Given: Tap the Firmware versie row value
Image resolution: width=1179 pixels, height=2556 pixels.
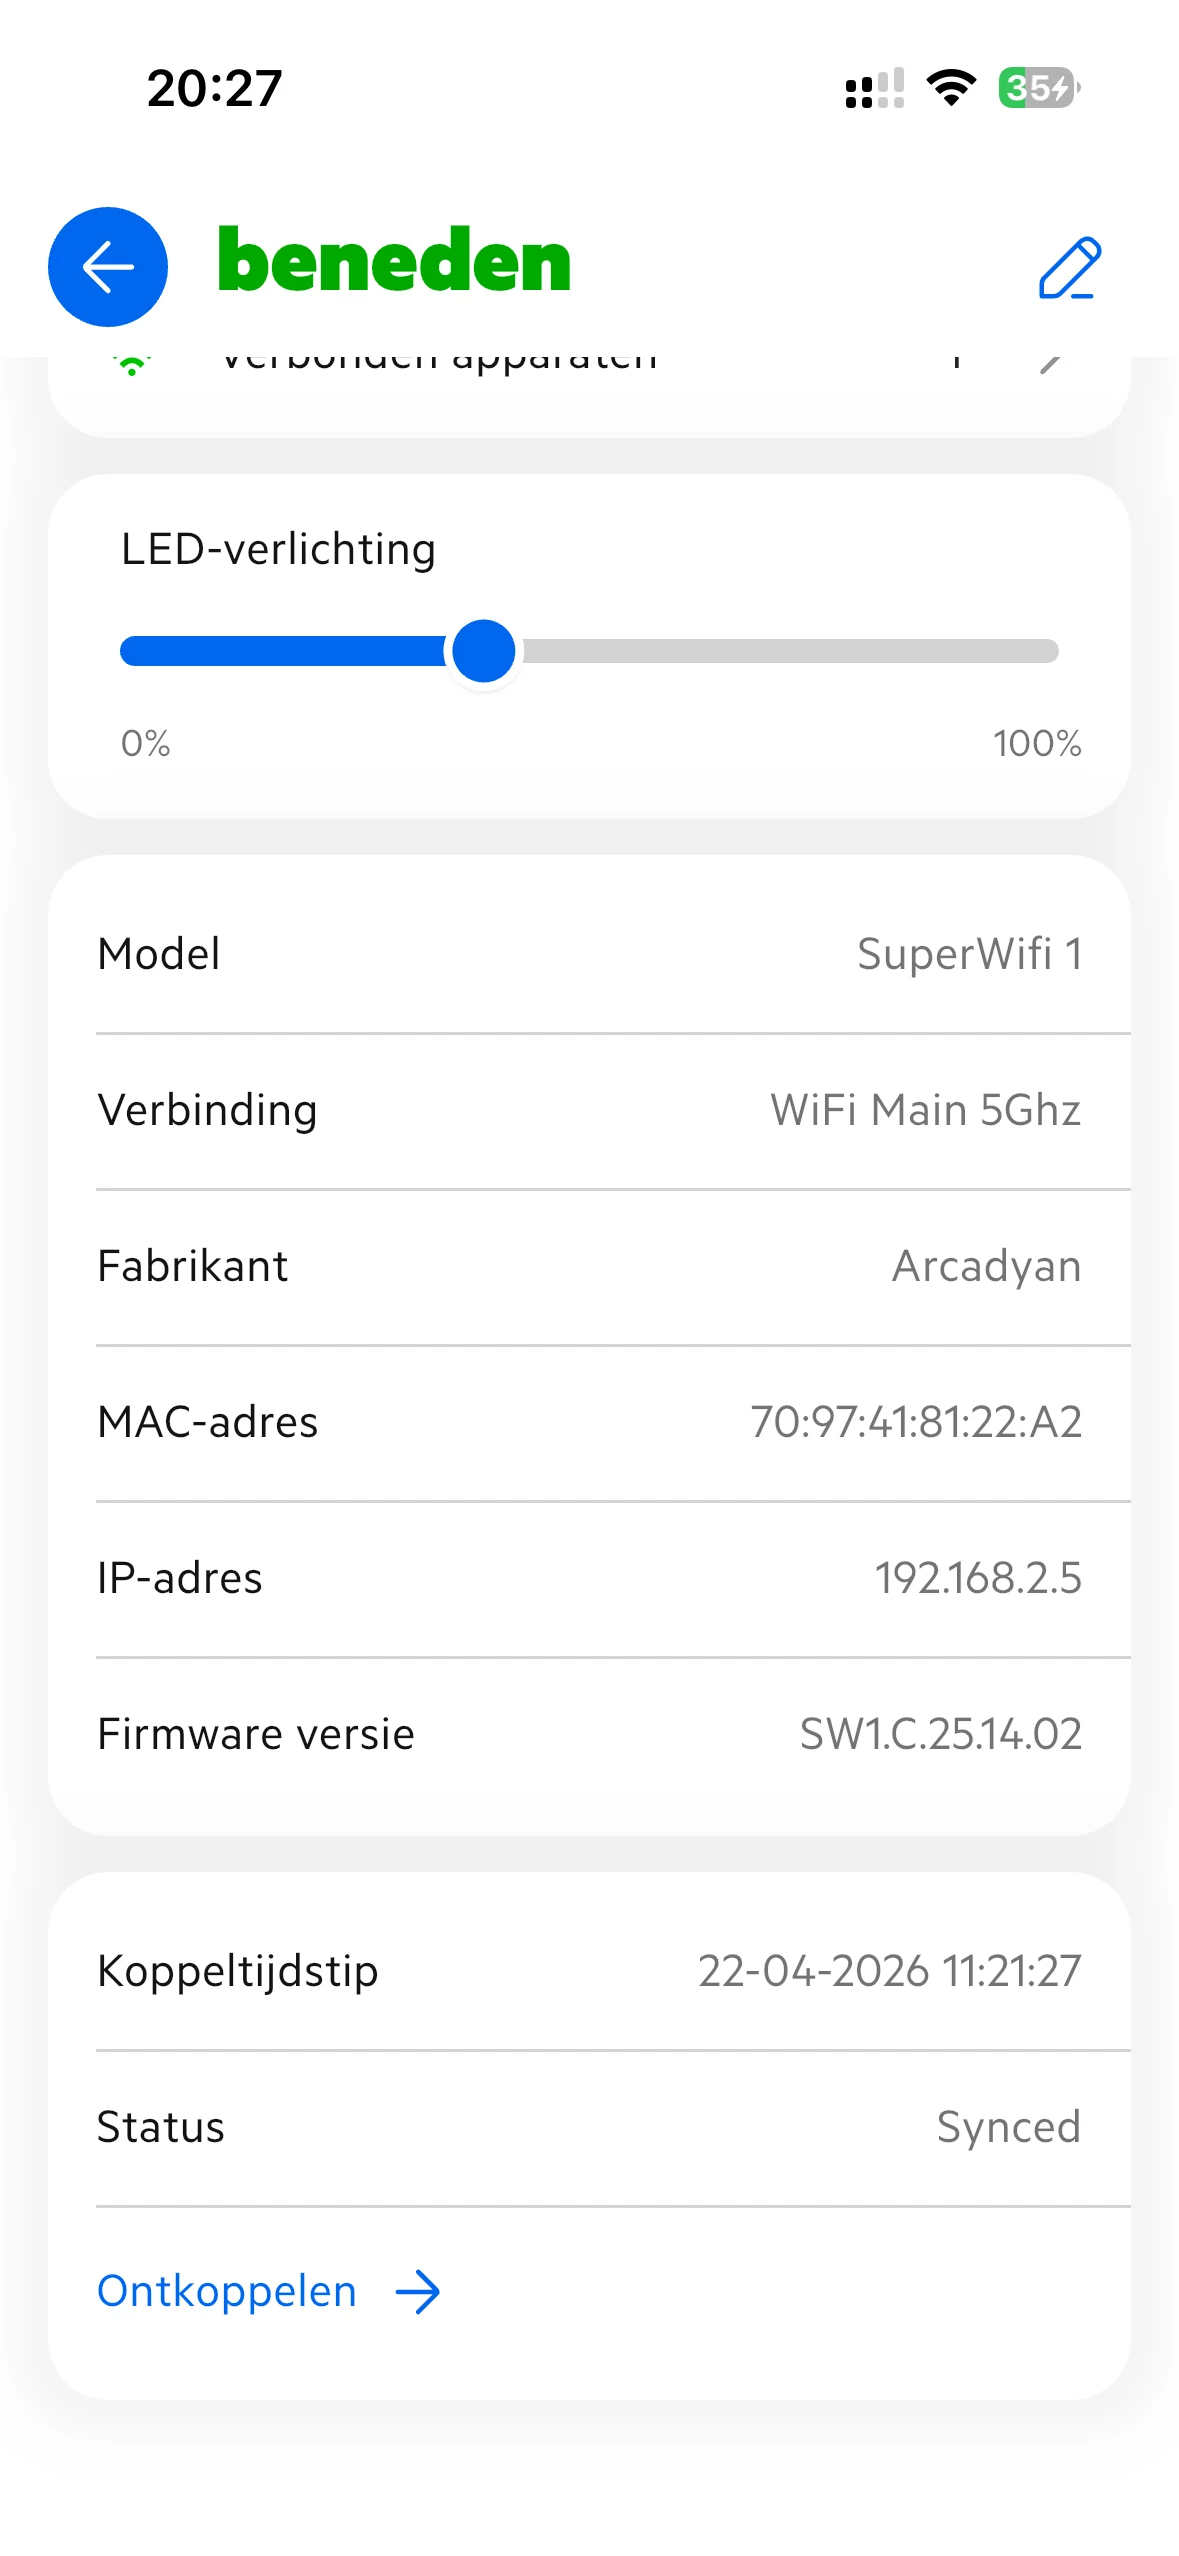Looking at the screenshot, I should pos(940,1734).
